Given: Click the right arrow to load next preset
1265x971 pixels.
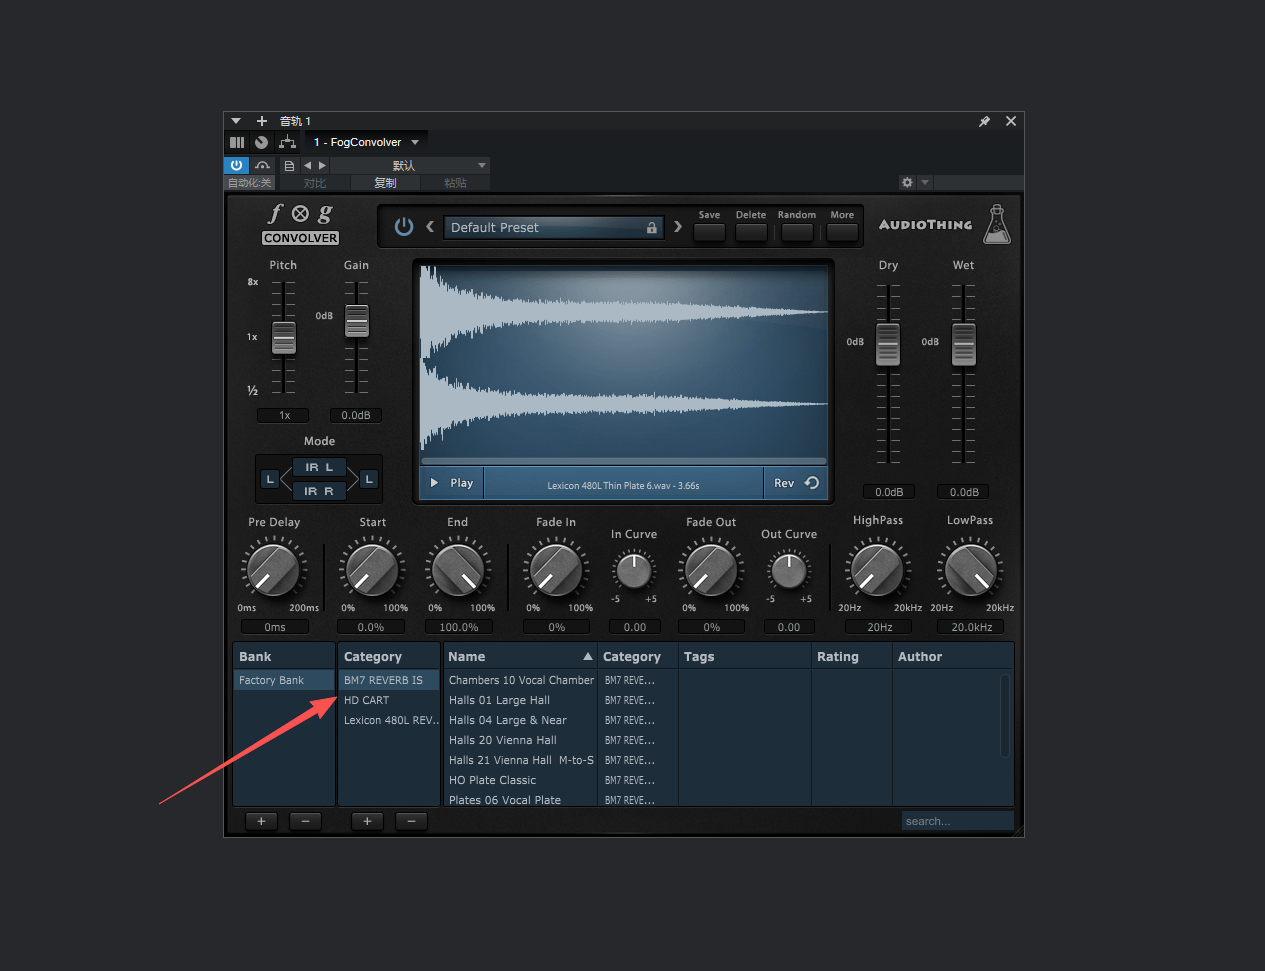Looking at the screenshot, I should pyautogui.click(x=678, y=227).
